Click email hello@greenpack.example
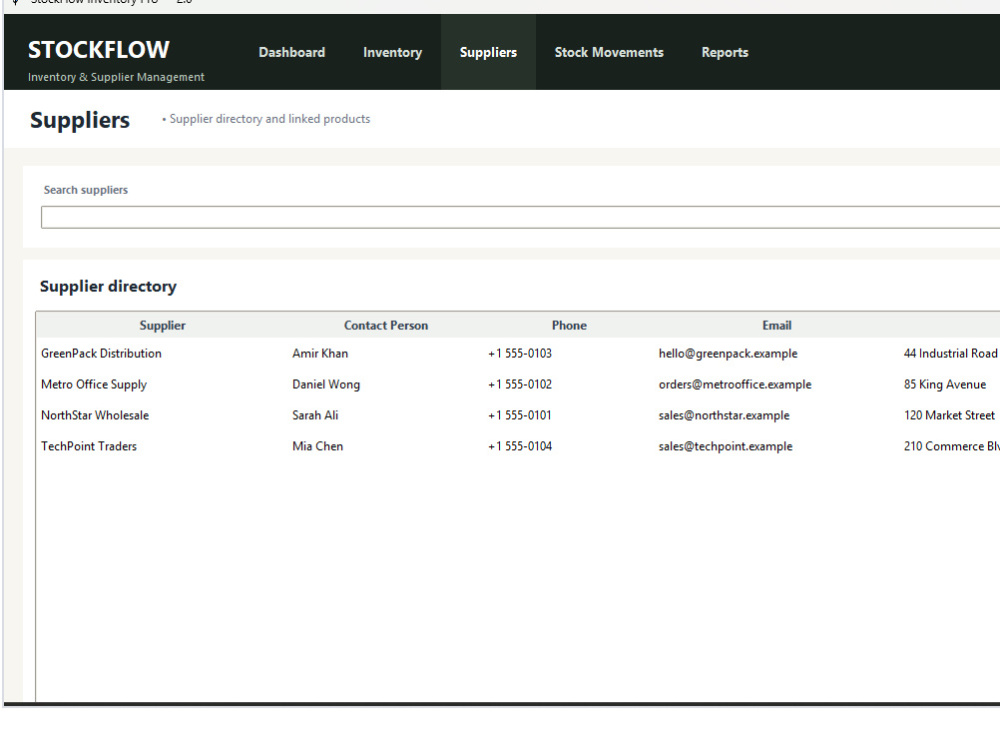The width and height of the screenshot is (1000, 750). (728, 353)
